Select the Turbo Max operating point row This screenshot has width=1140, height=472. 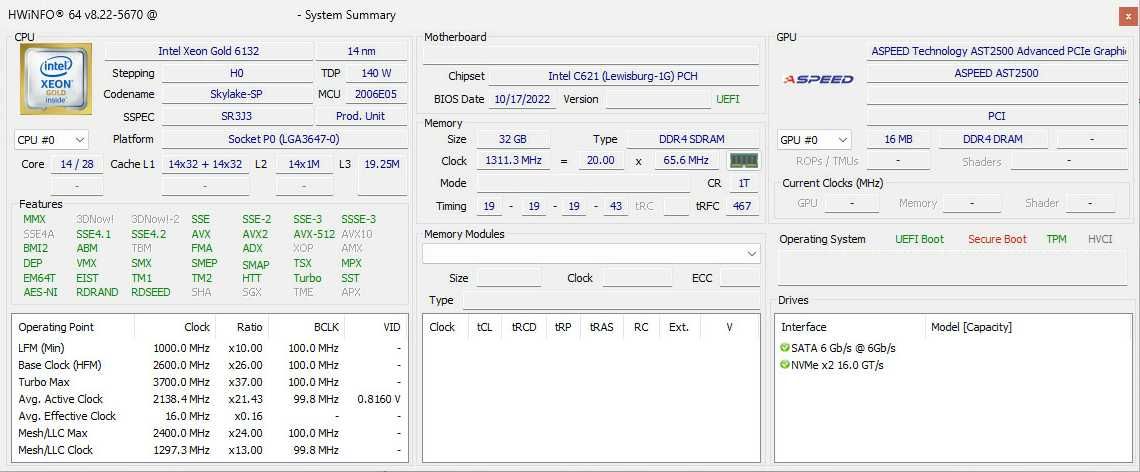[209, 382]
